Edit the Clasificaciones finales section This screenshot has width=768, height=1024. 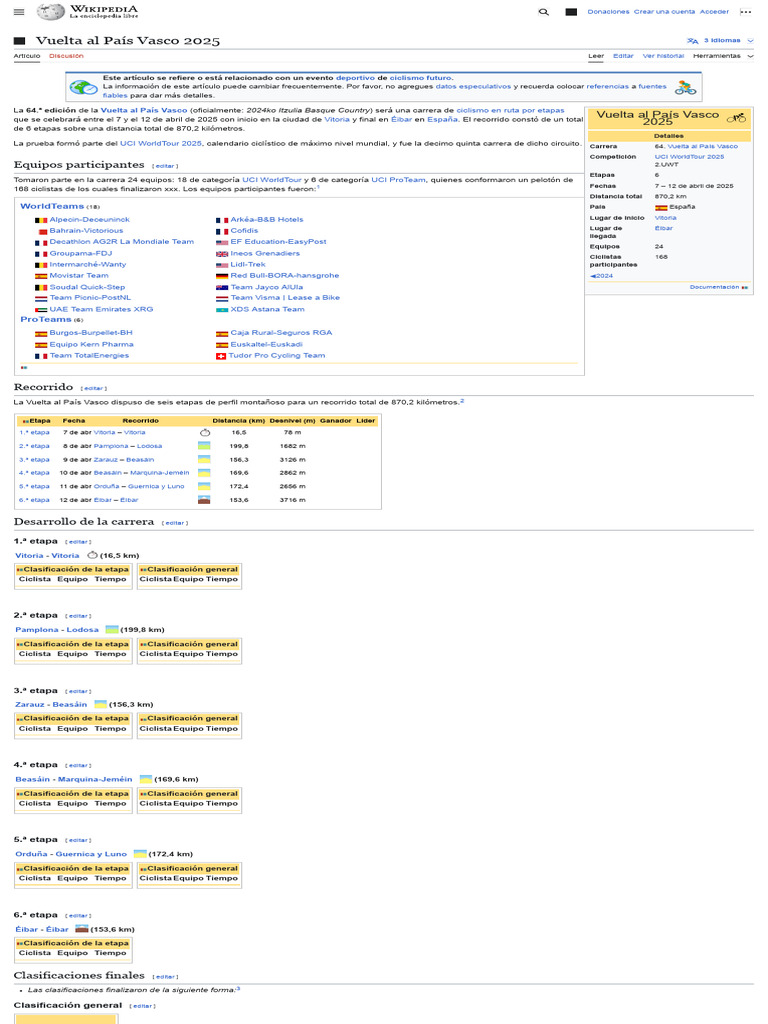[x=165, y=977]
